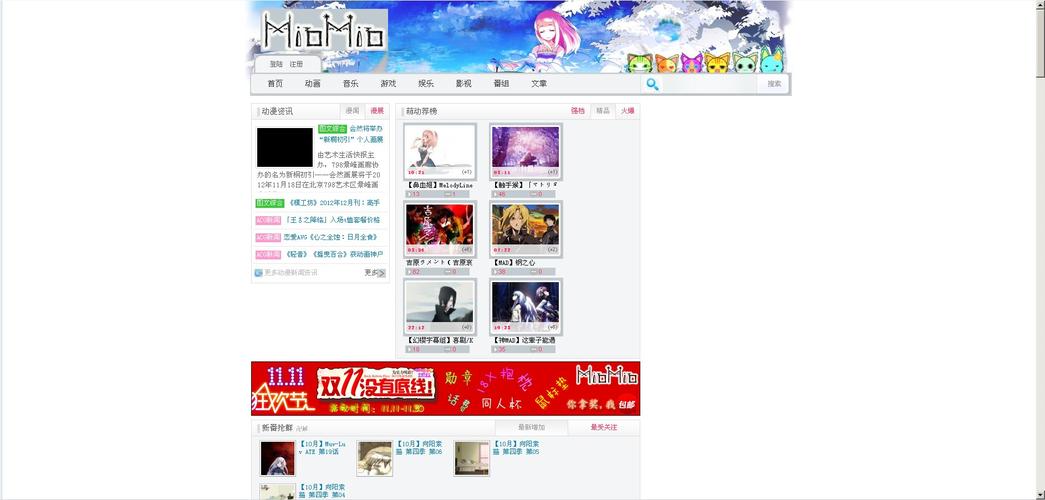Image resolution: width=1045 pixels, height=500 pixels.
Task: Open the 吉原ラメント video thumbnail
Action: (x=440, y=229)
